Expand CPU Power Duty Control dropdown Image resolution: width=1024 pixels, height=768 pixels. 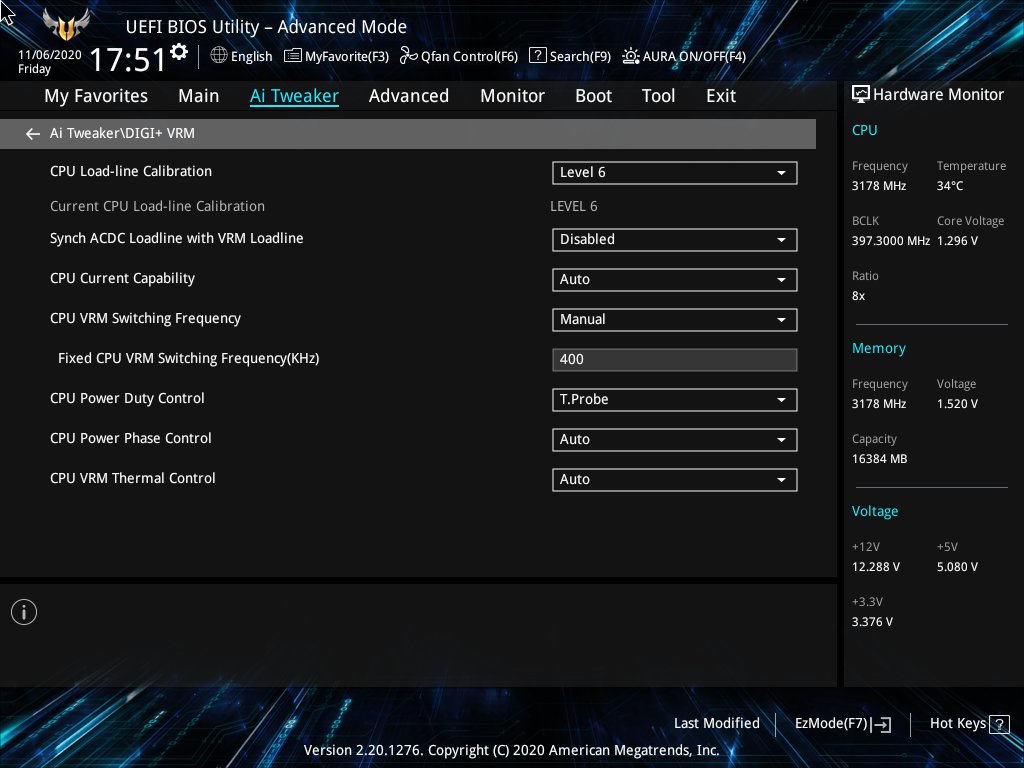pos(674,400)
